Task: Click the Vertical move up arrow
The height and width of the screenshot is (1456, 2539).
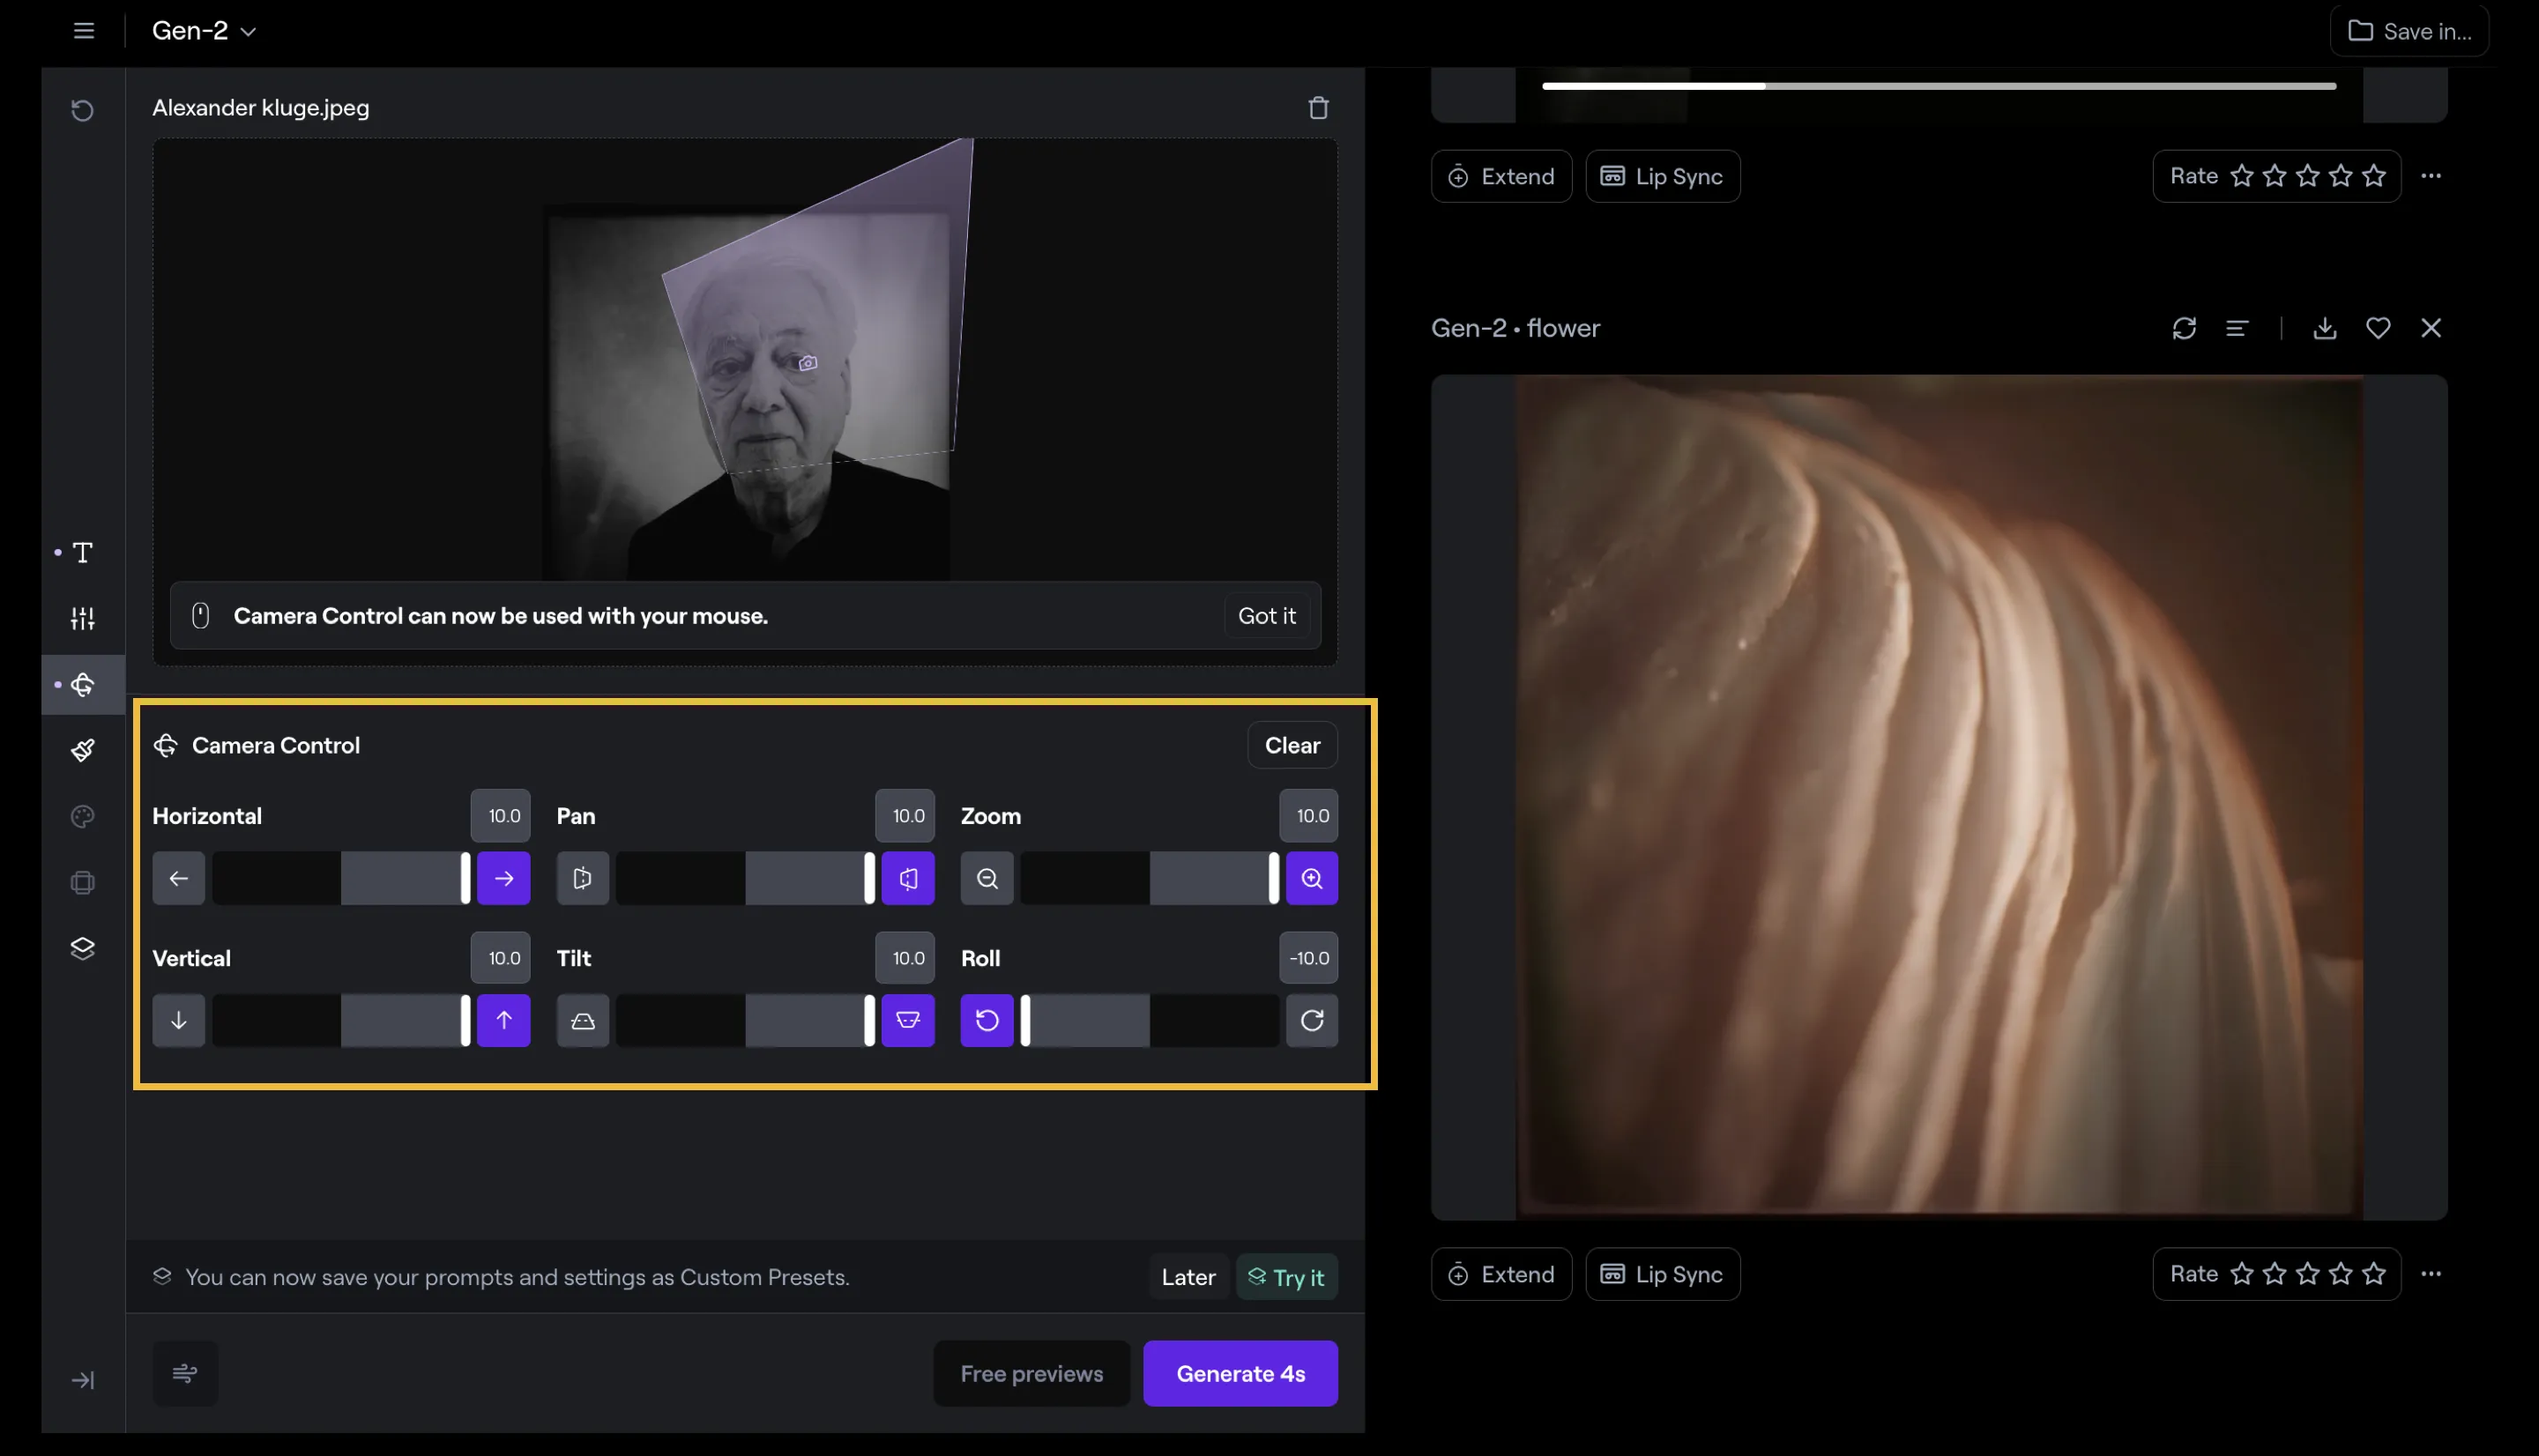Action: click(503, 1020)
